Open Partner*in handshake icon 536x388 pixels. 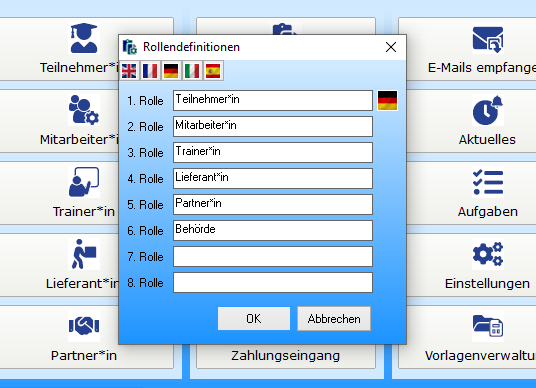coord(84,326)
